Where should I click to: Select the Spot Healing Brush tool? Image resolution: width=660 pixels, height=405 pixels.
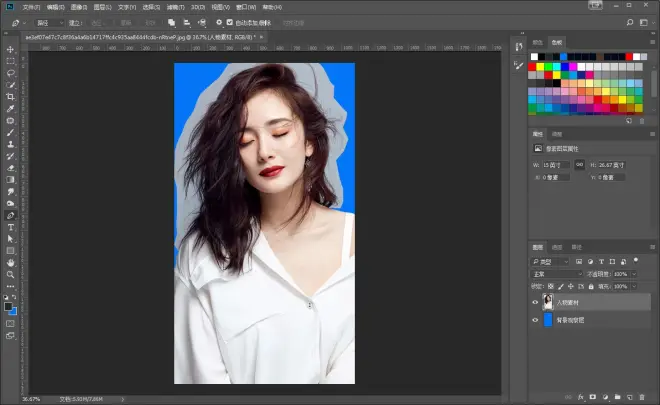click(10, 121)
